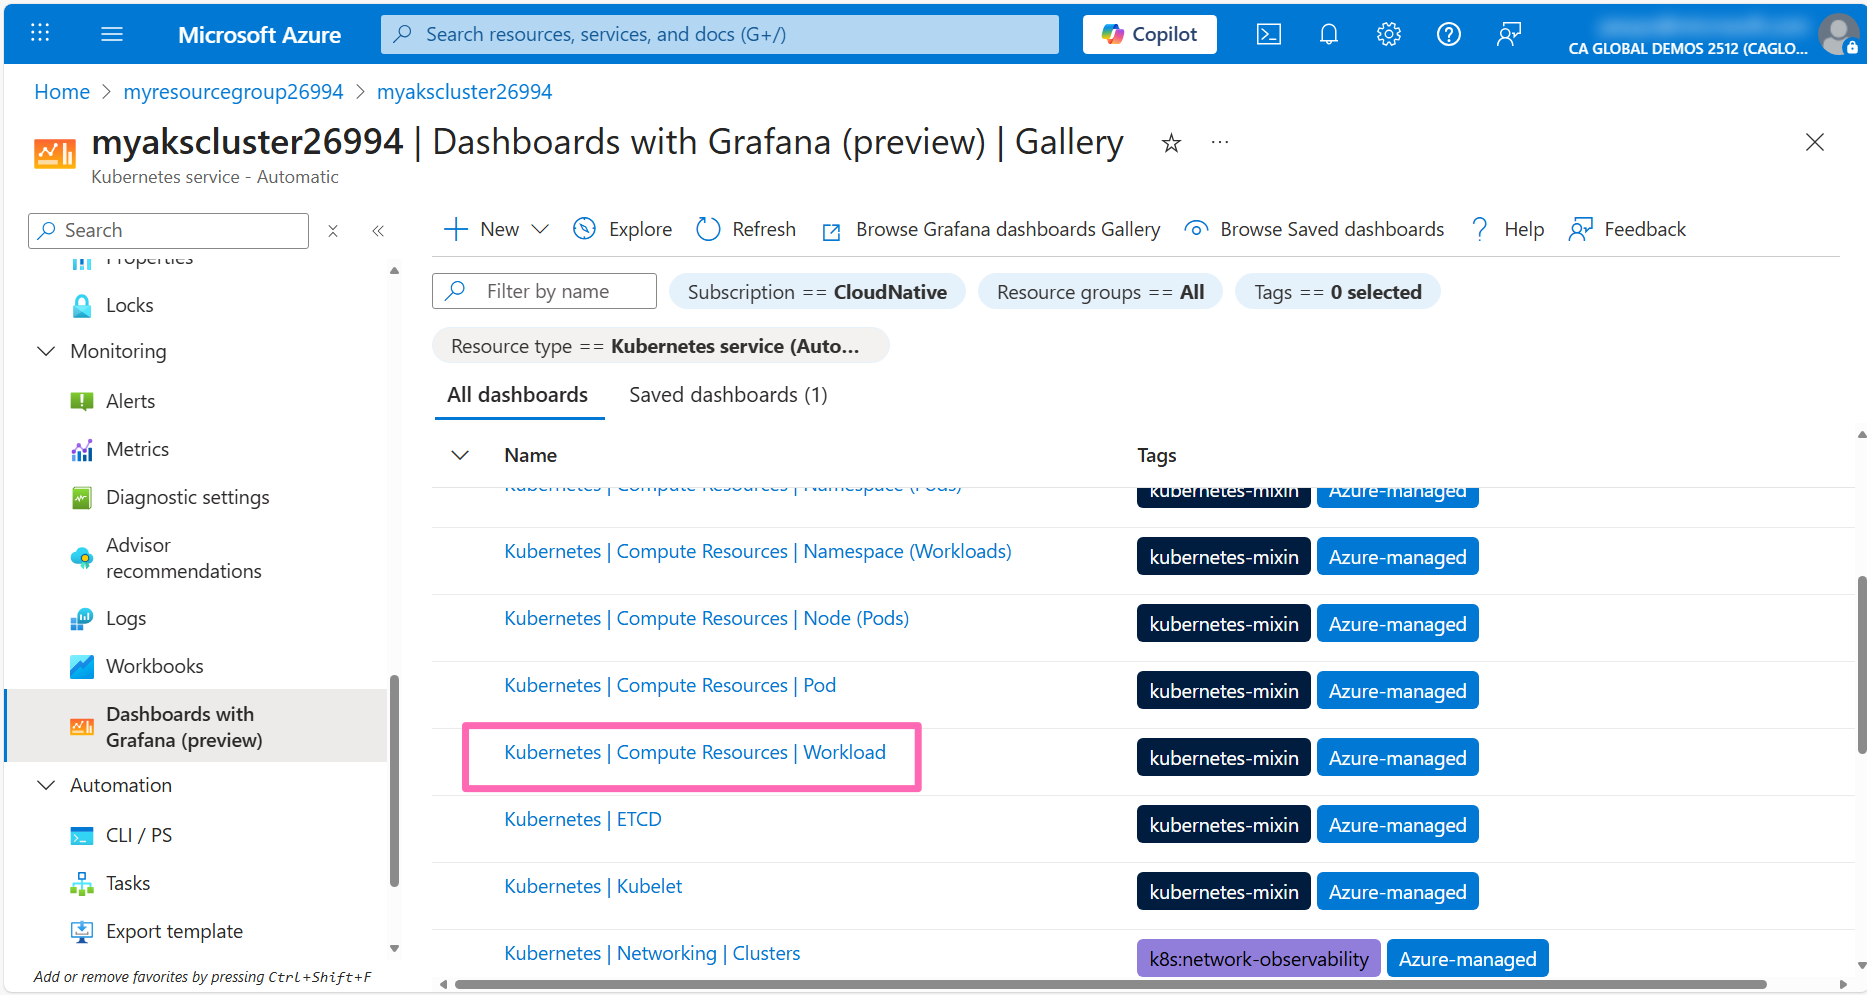Viewport: 1867px width, 995px height.
Task: Open Metrics in the Monitoring menu
Action: pyautogui.click(x=137, y=449)
